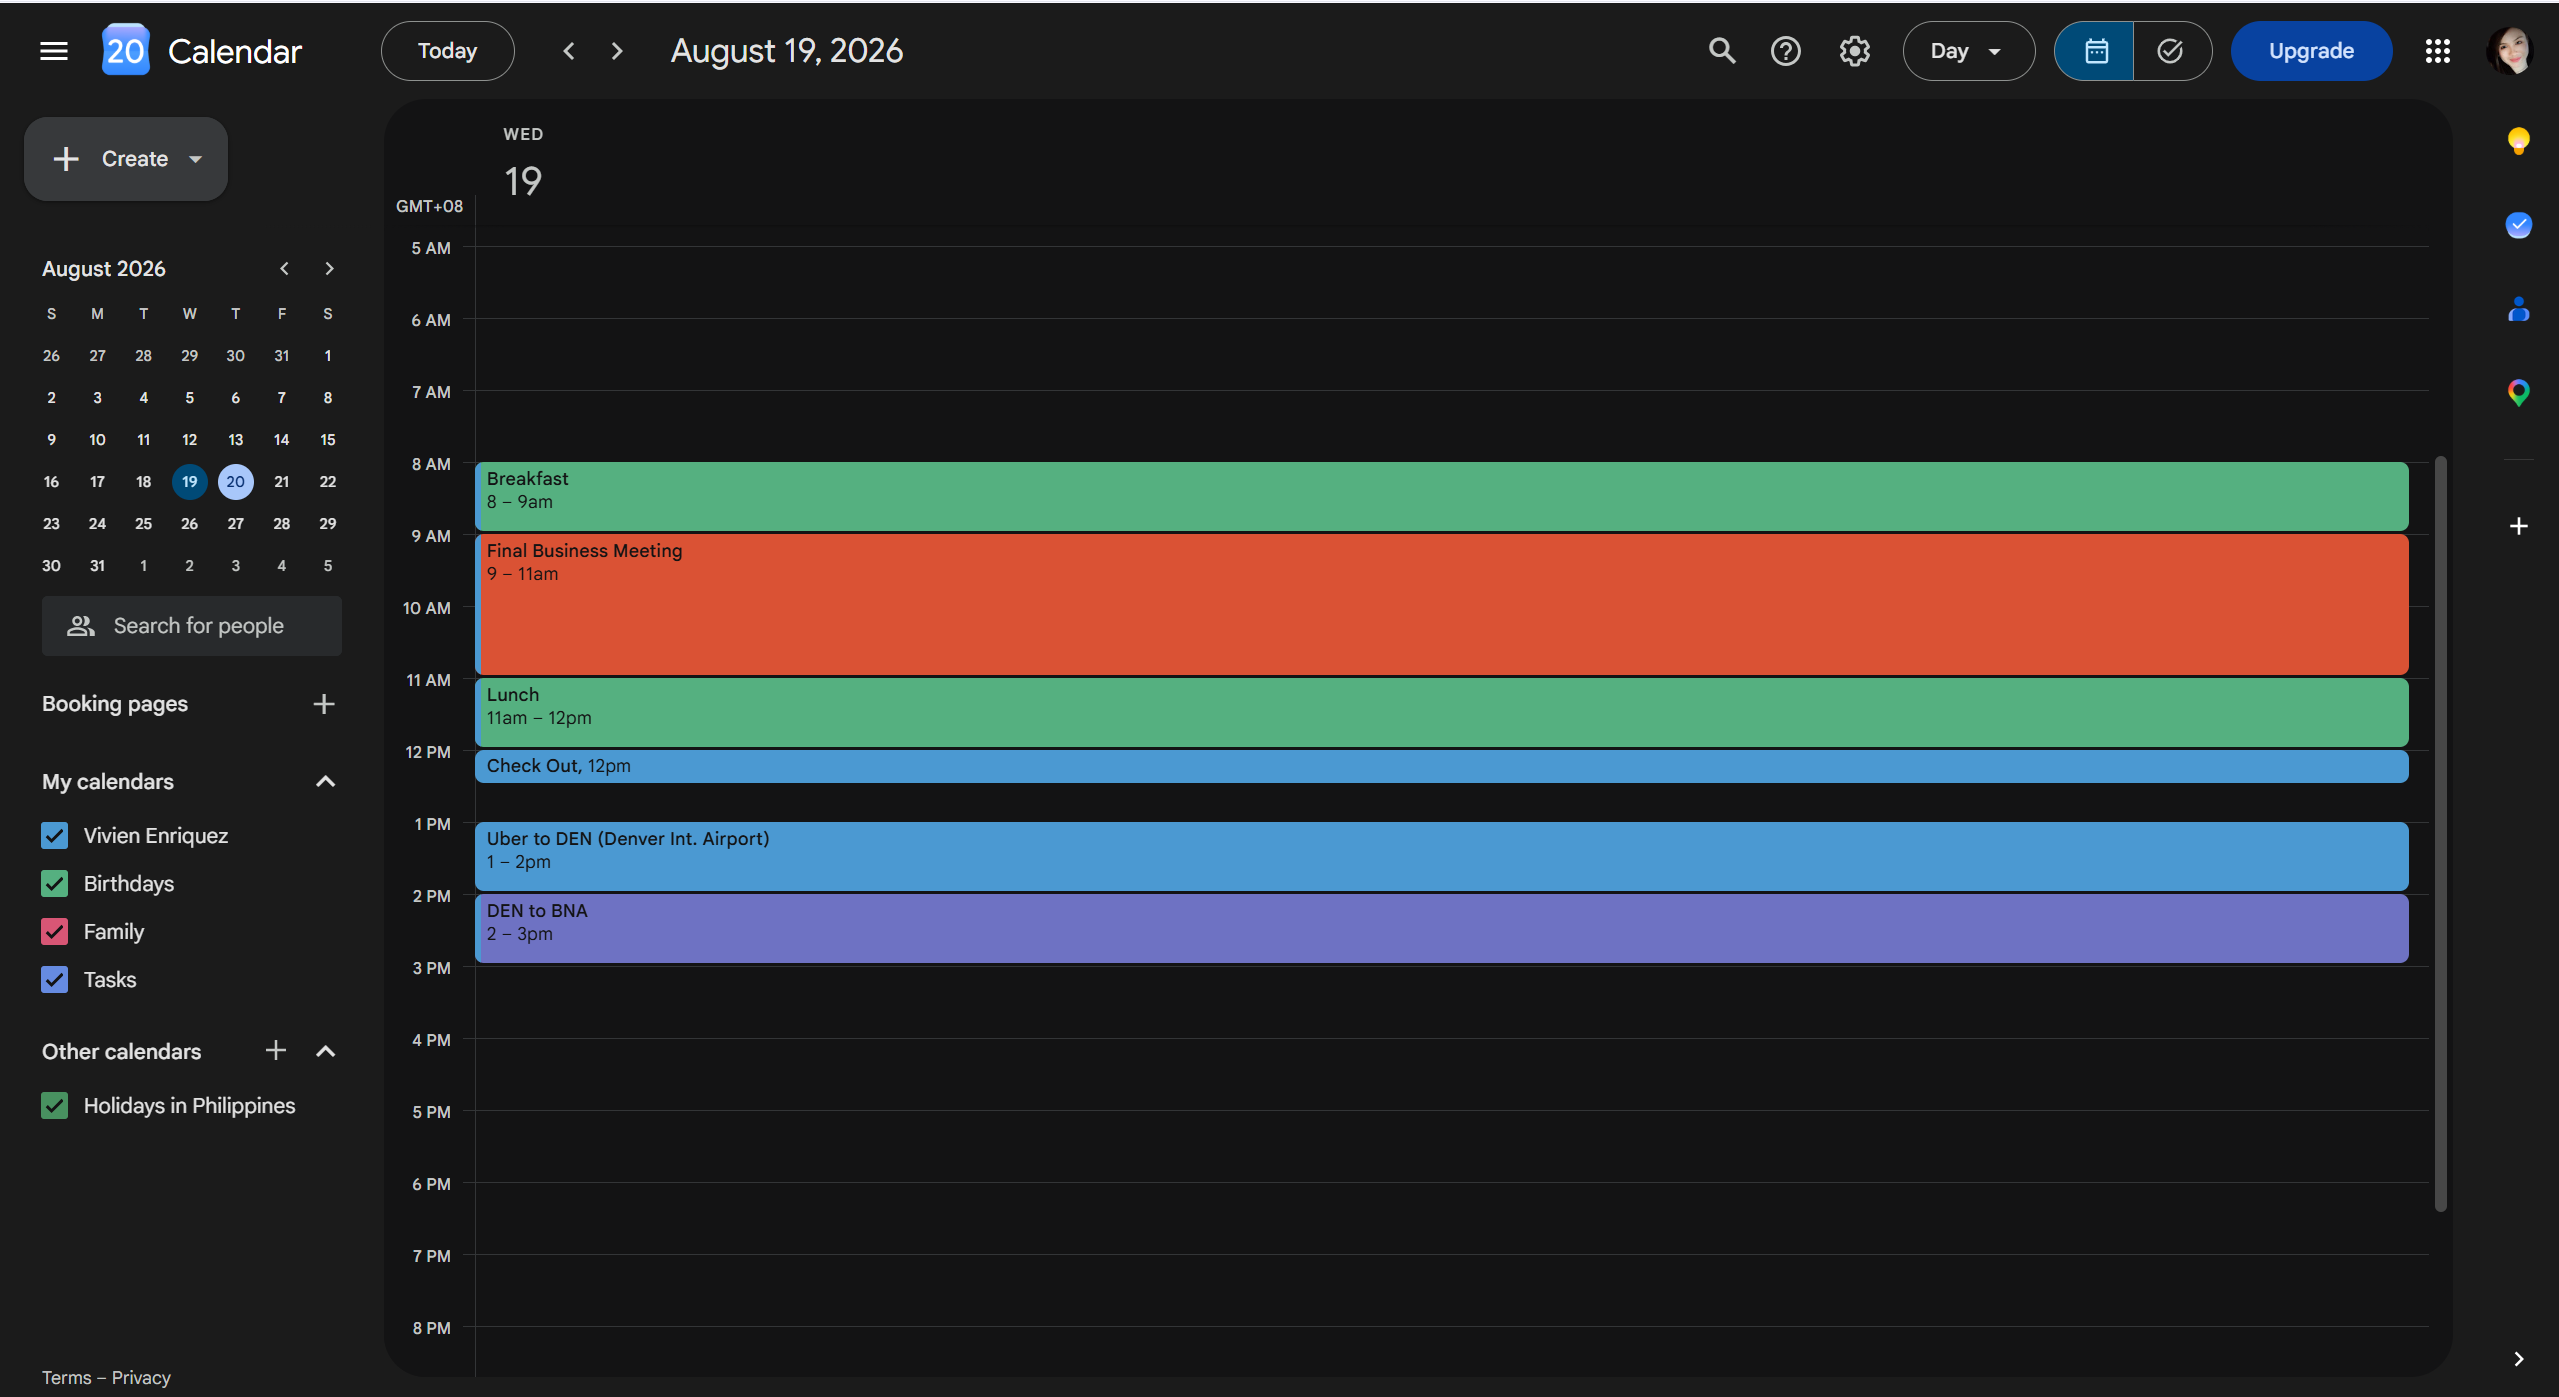
Task: Uncheck Holidays in Philippines calendar
Action: coord(55,1105)
